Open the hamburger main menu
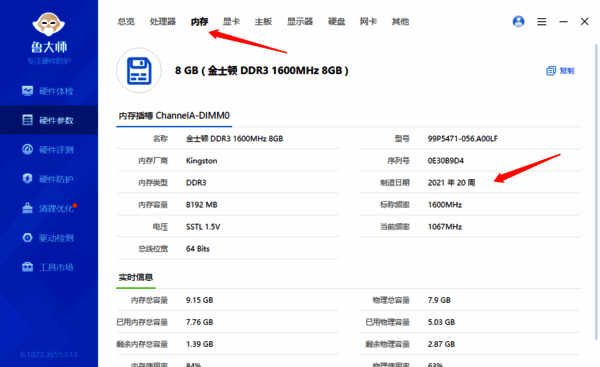Image resolution: width=600 pixels, height=367 pixels. point(541,22)
